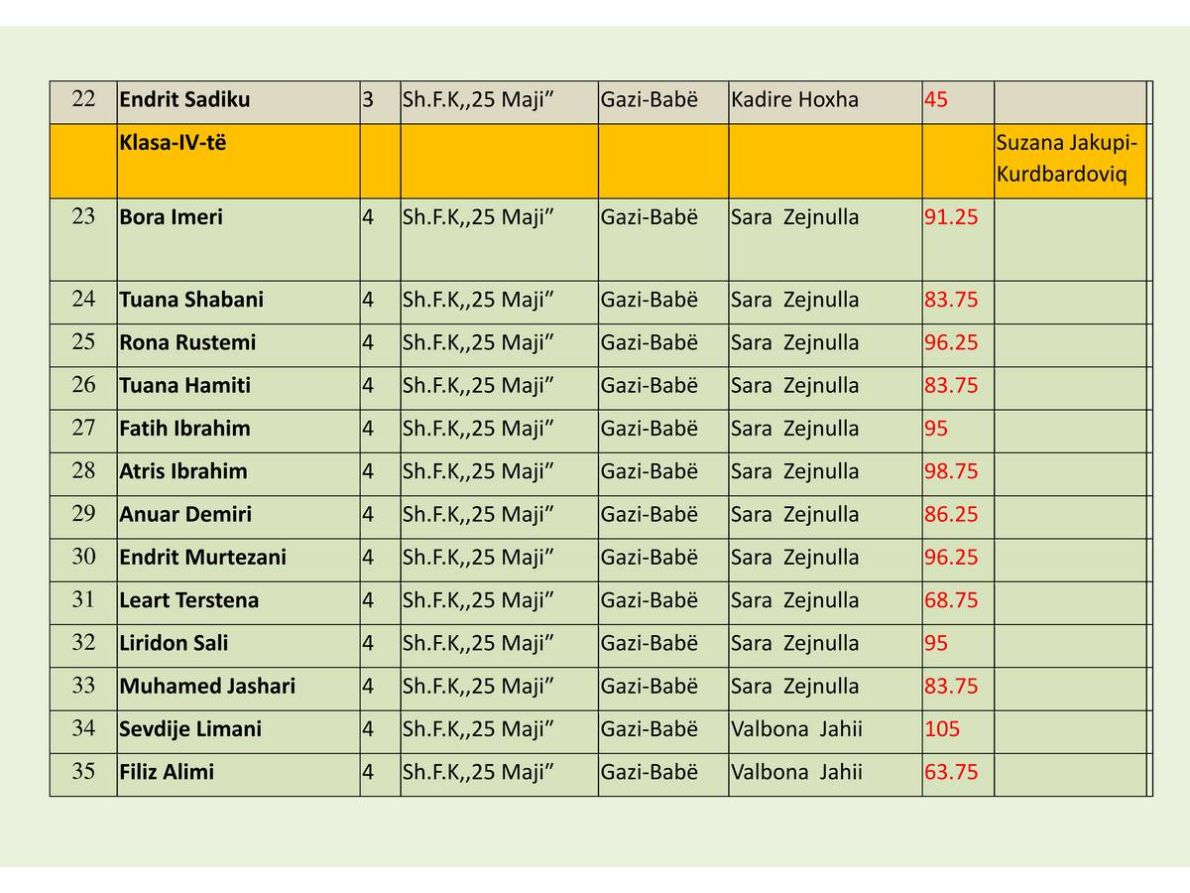Select the Suzana Jakupi-Kurdbardoviq cell
The height and width of the screenshot is (893, 1190).
click(x=1070, y=162)
